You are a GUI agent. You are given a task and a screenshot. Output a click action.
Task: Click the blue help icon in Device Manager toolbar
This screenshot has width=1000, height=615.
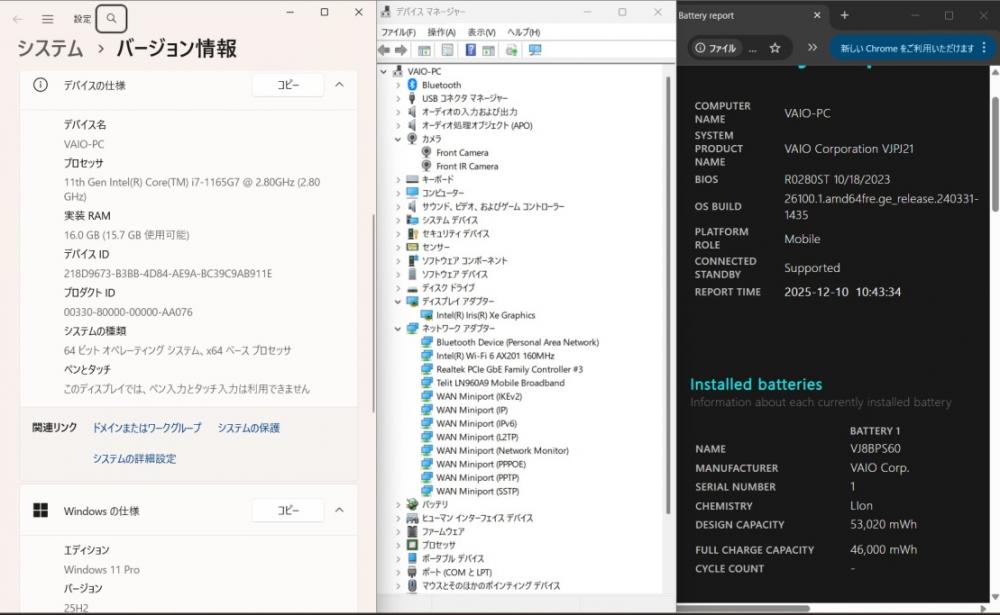tap(470, 50)
